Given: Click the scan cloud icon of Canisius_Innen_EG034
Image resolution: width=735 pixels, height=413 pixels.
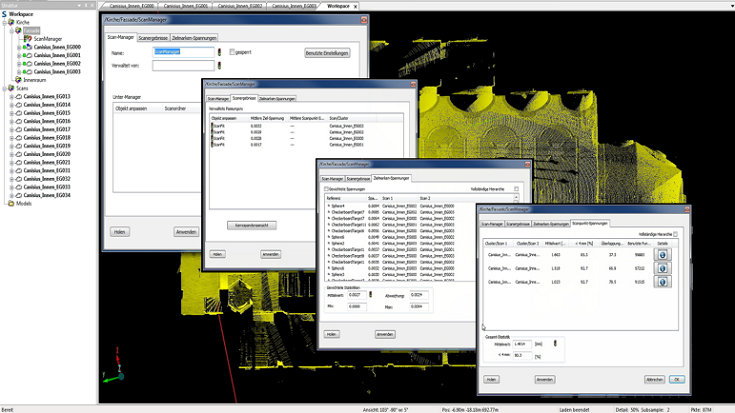Looking at the screenshot, I should point(19,195).
